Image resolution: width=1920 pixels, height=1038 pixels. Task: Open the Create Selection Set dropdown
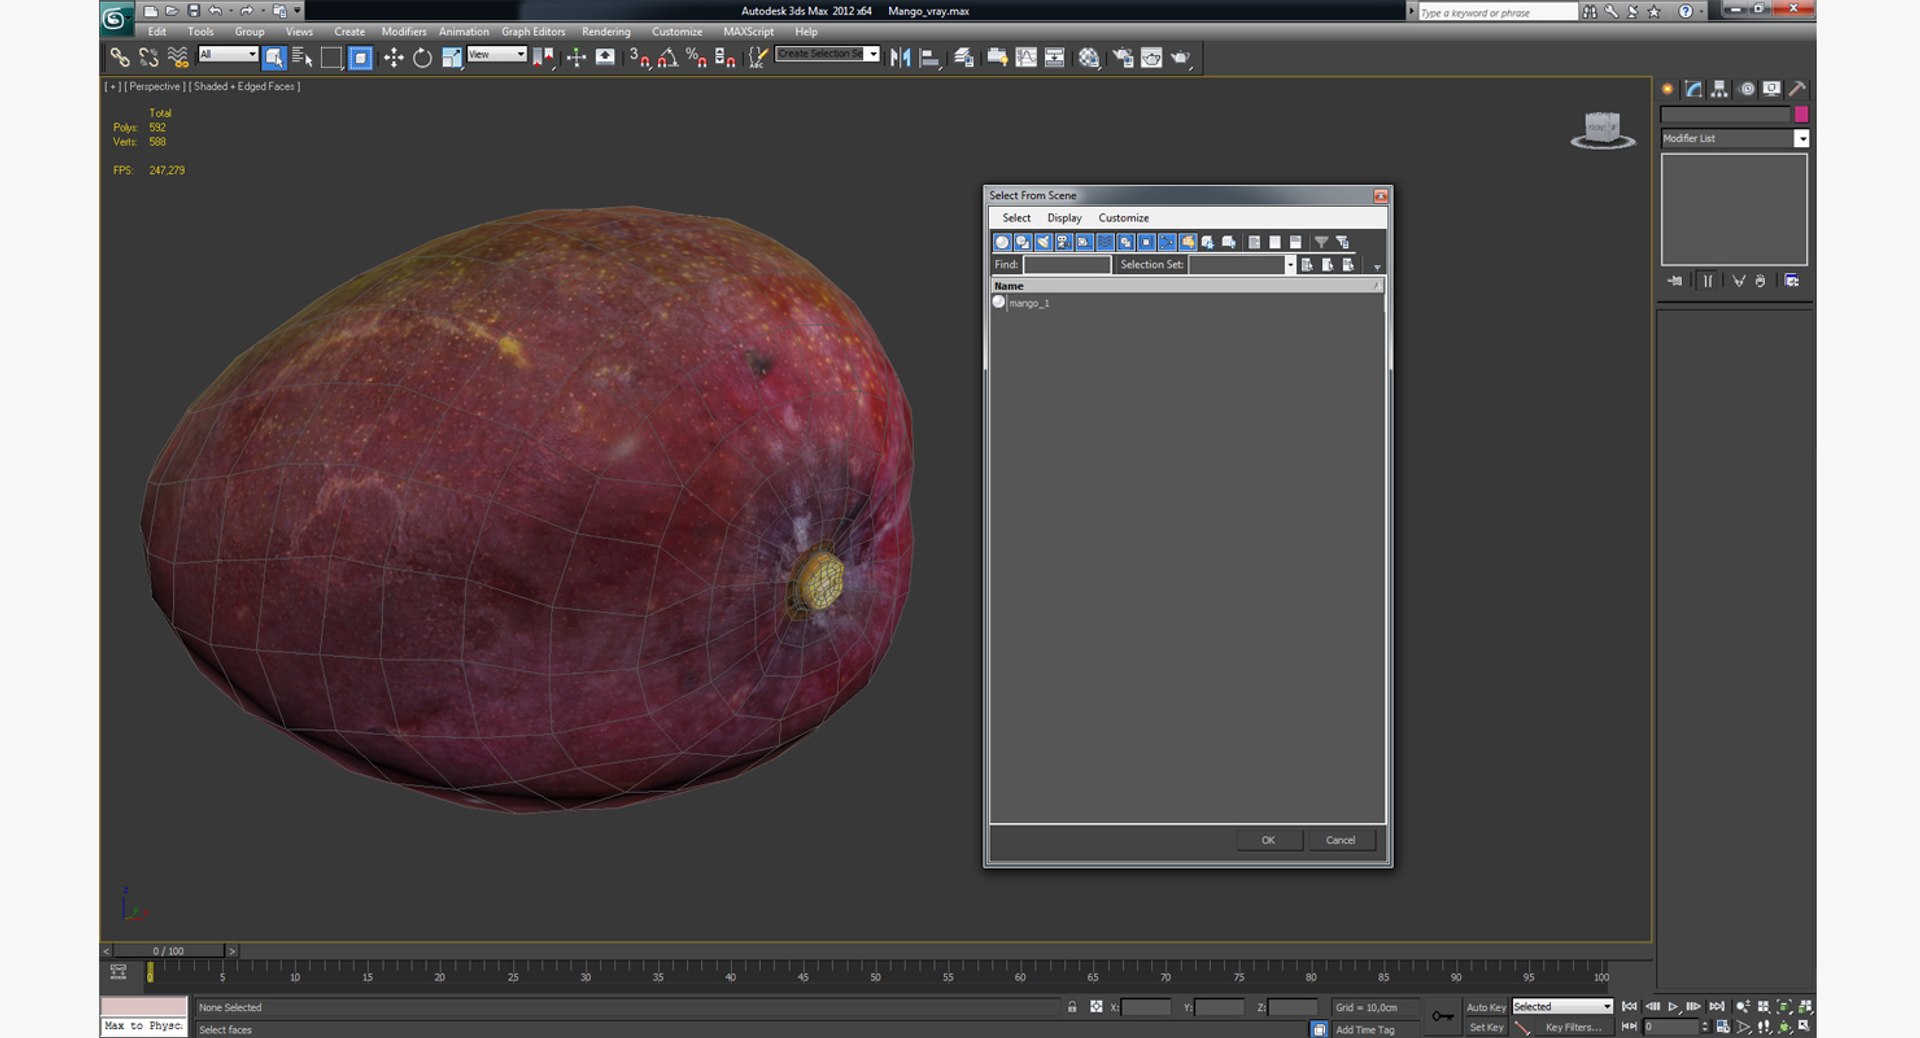tap(827, 54)
